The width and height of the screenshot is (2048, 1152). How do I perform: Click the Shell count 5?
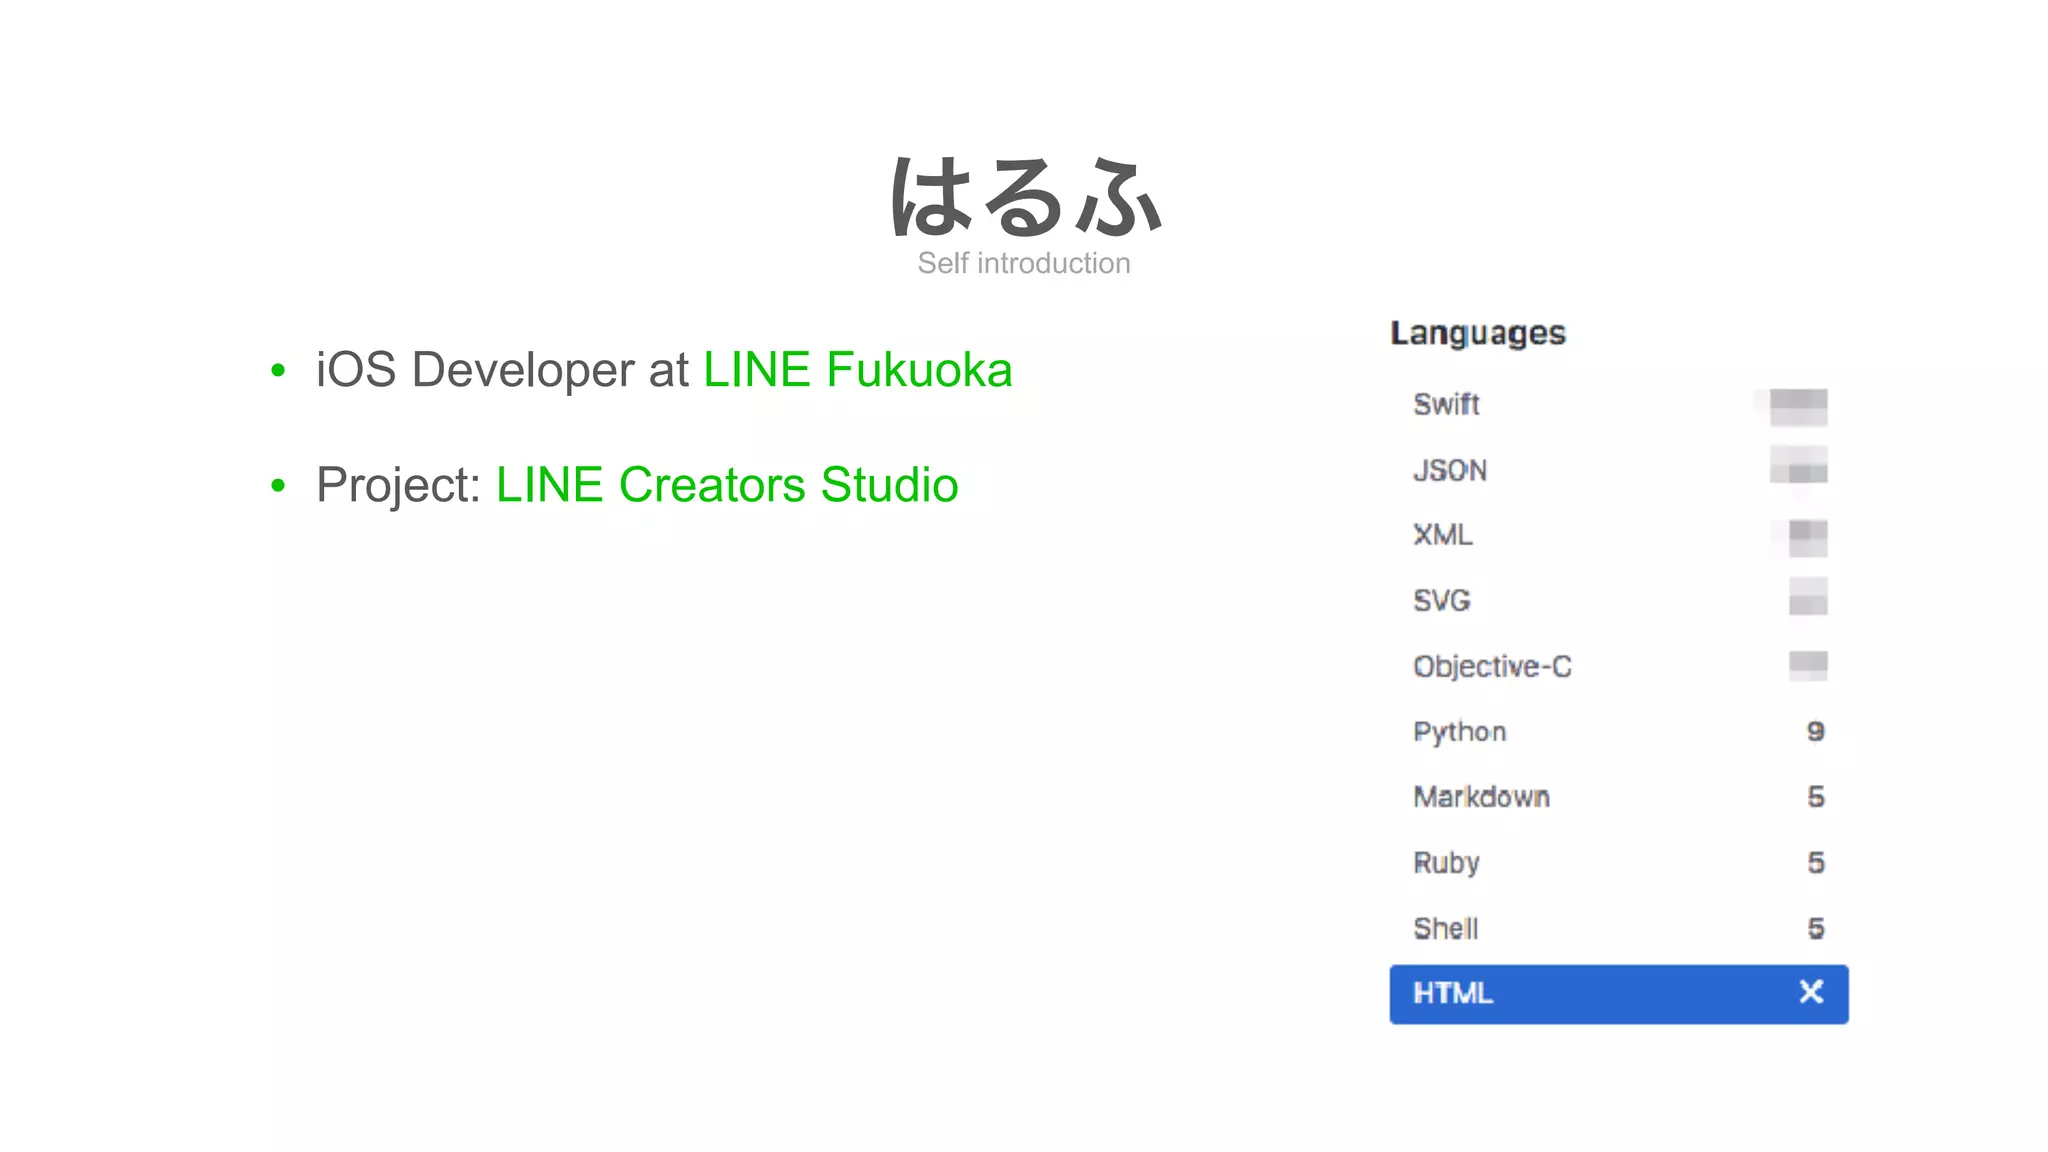[x=1816, y=928]
